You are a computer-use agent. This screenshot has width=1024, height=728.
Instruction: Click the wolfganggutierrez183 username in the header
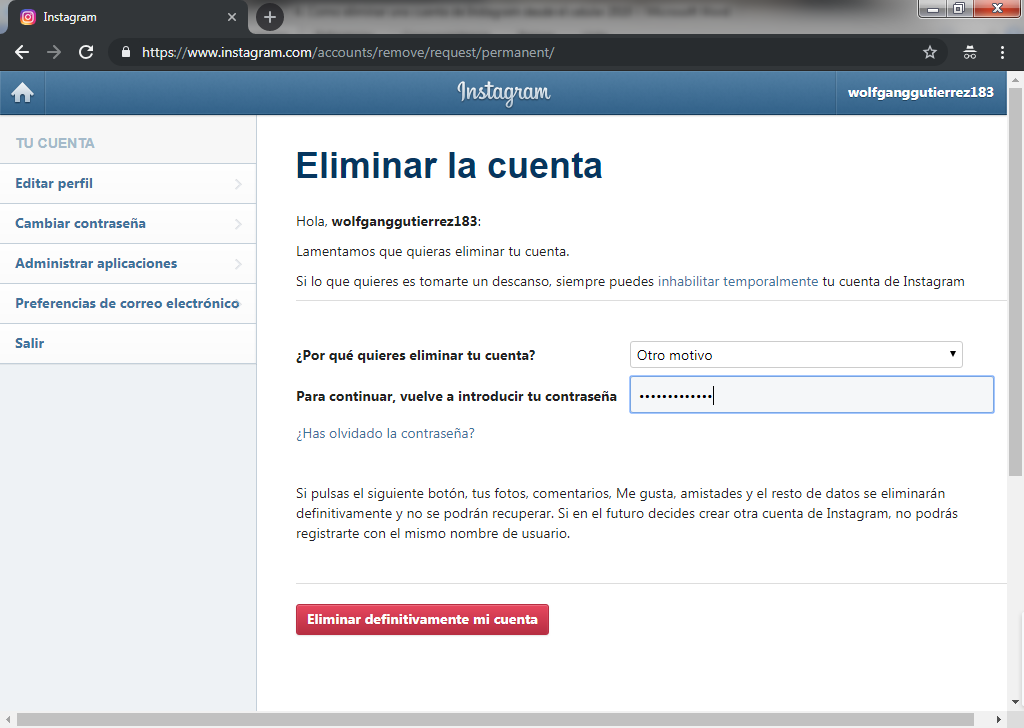tap(921, 93)
